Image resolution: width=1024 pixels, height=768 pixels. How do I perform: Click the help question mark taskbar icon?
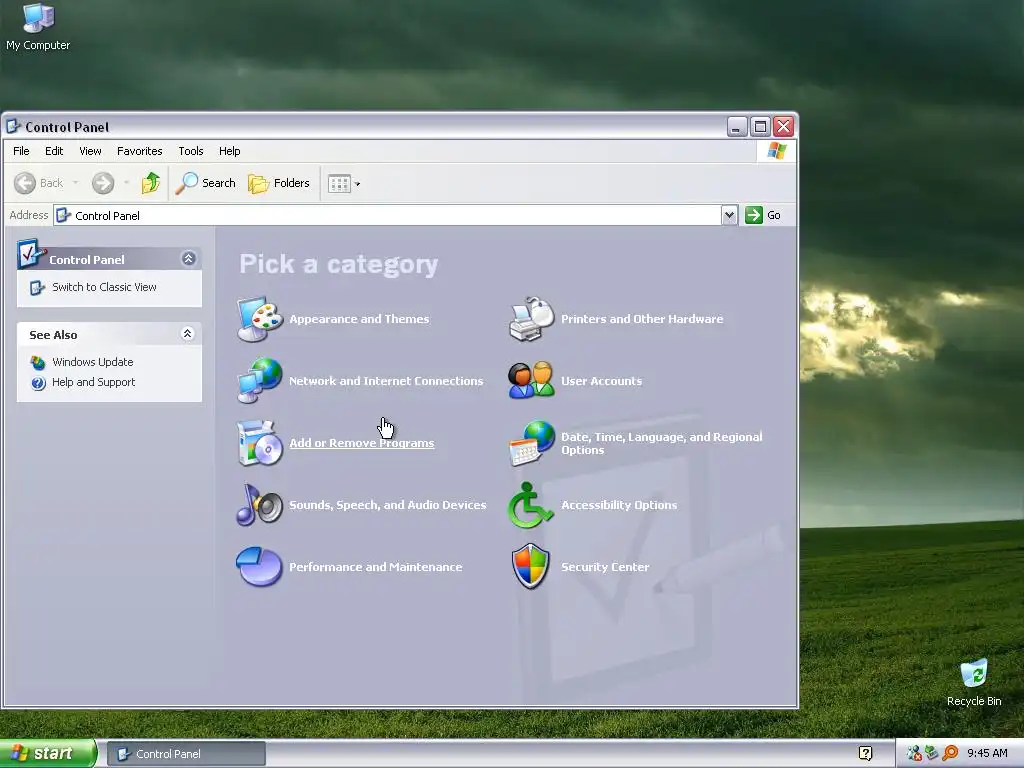865,754
